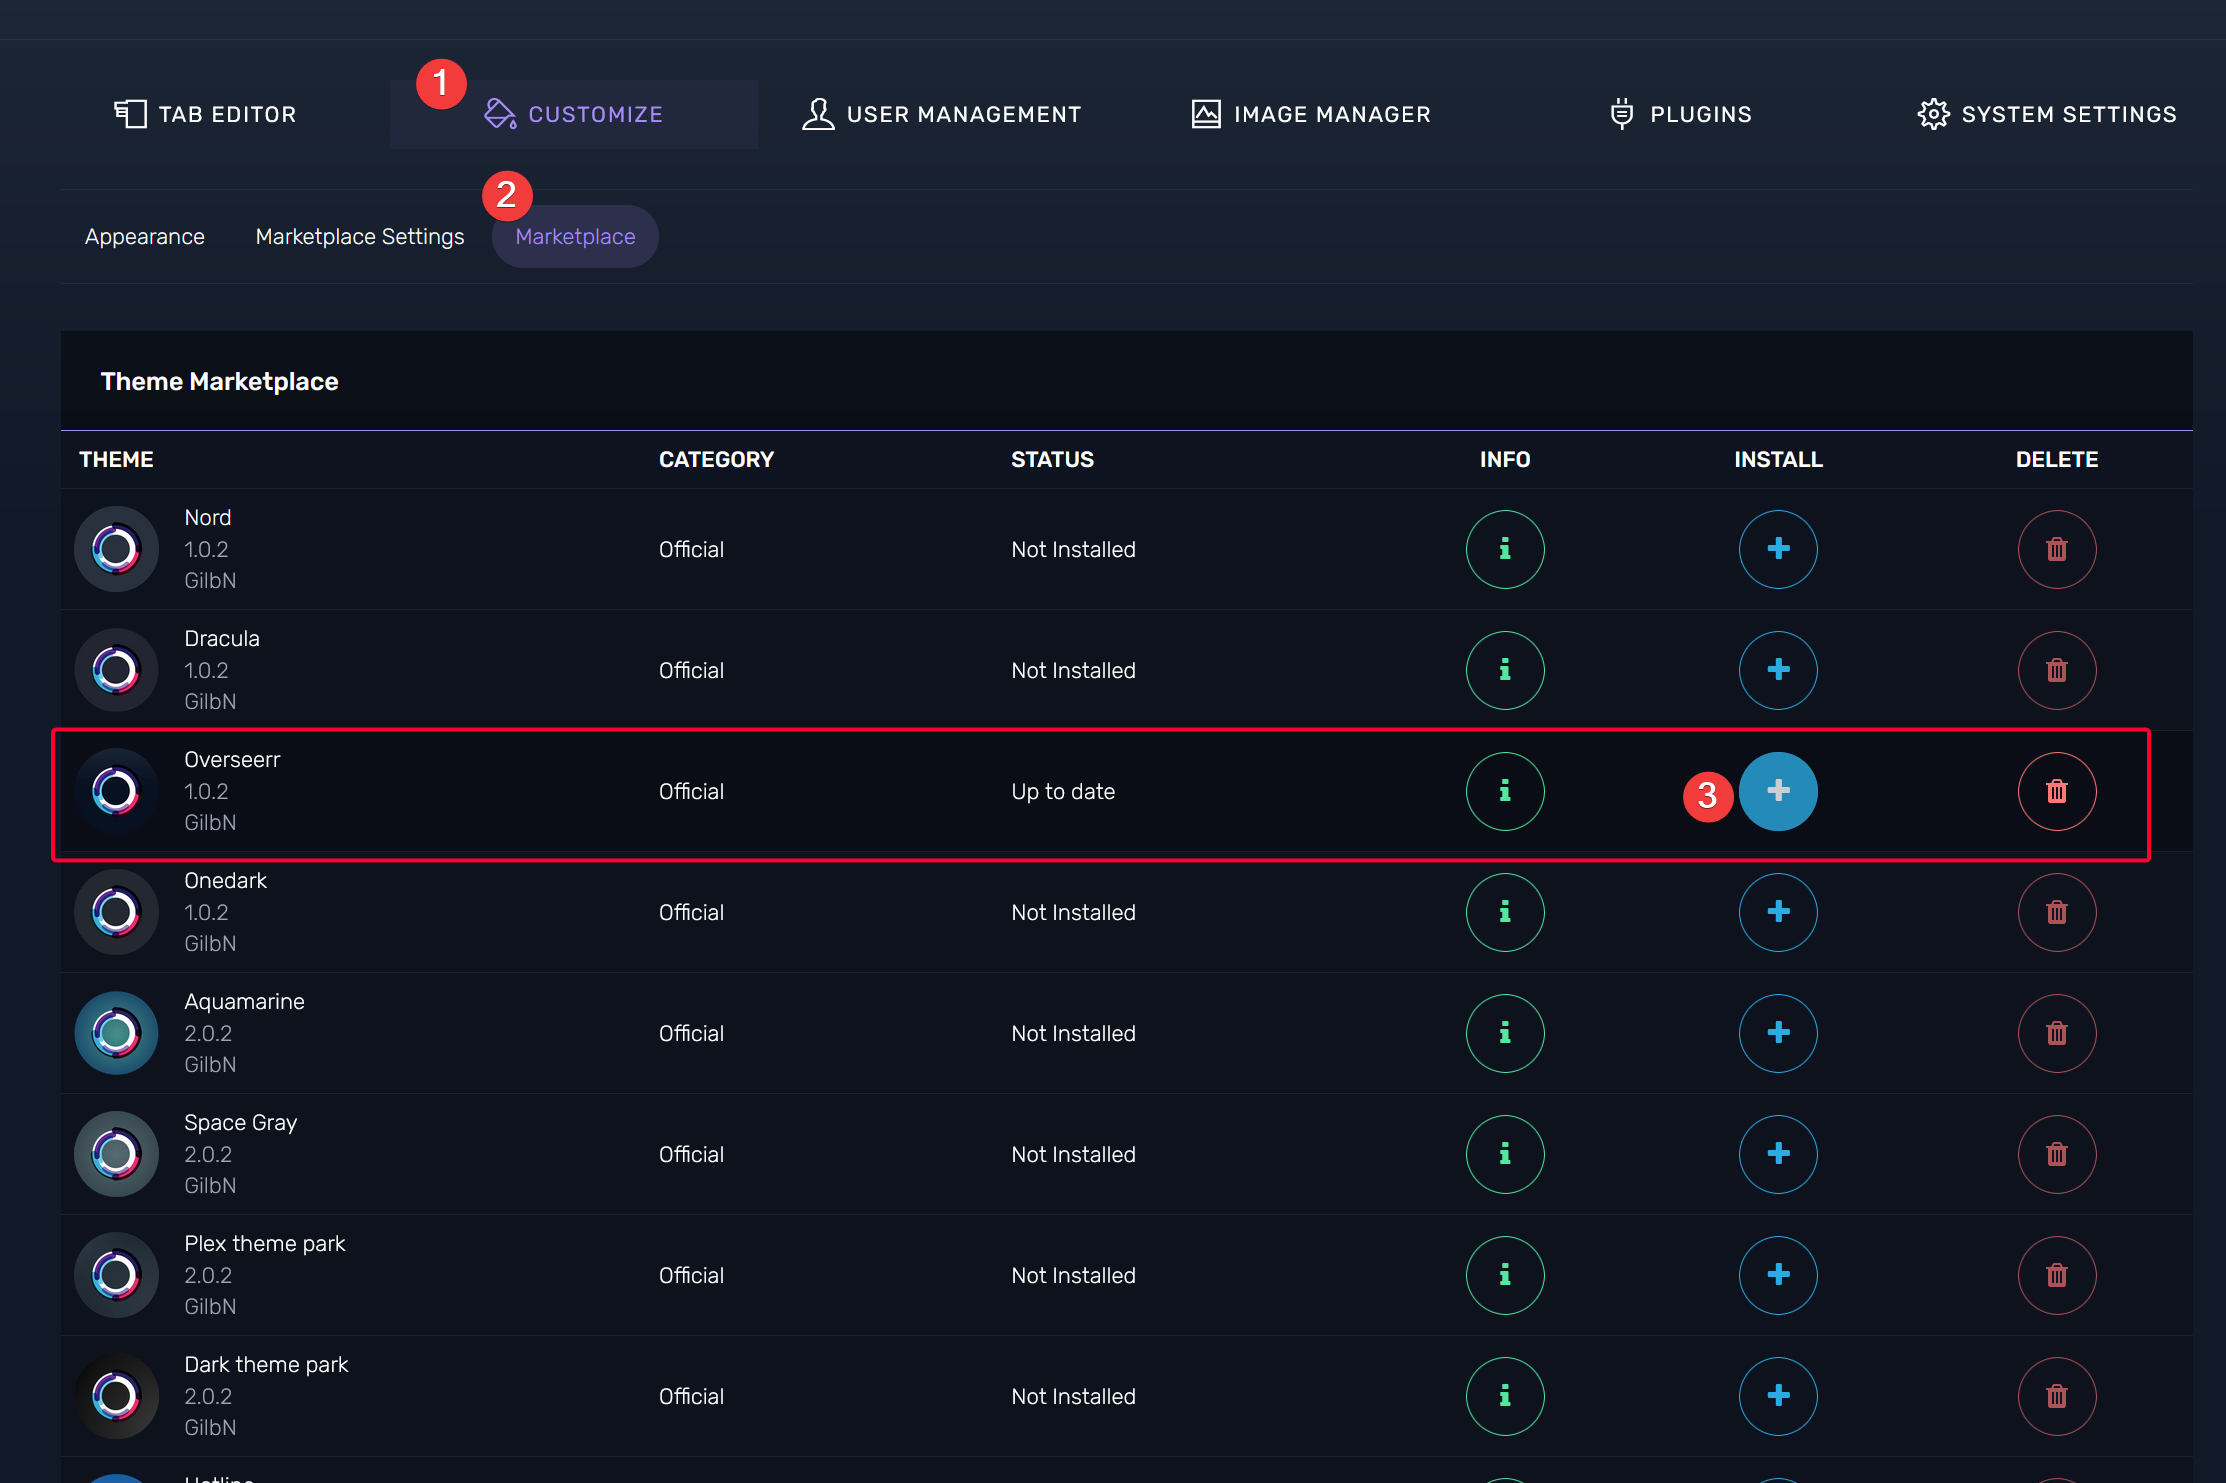Viewport: 2226px width, 1483px height.
Task: Click the Space Gray theme name
Action: (241, 1122)
